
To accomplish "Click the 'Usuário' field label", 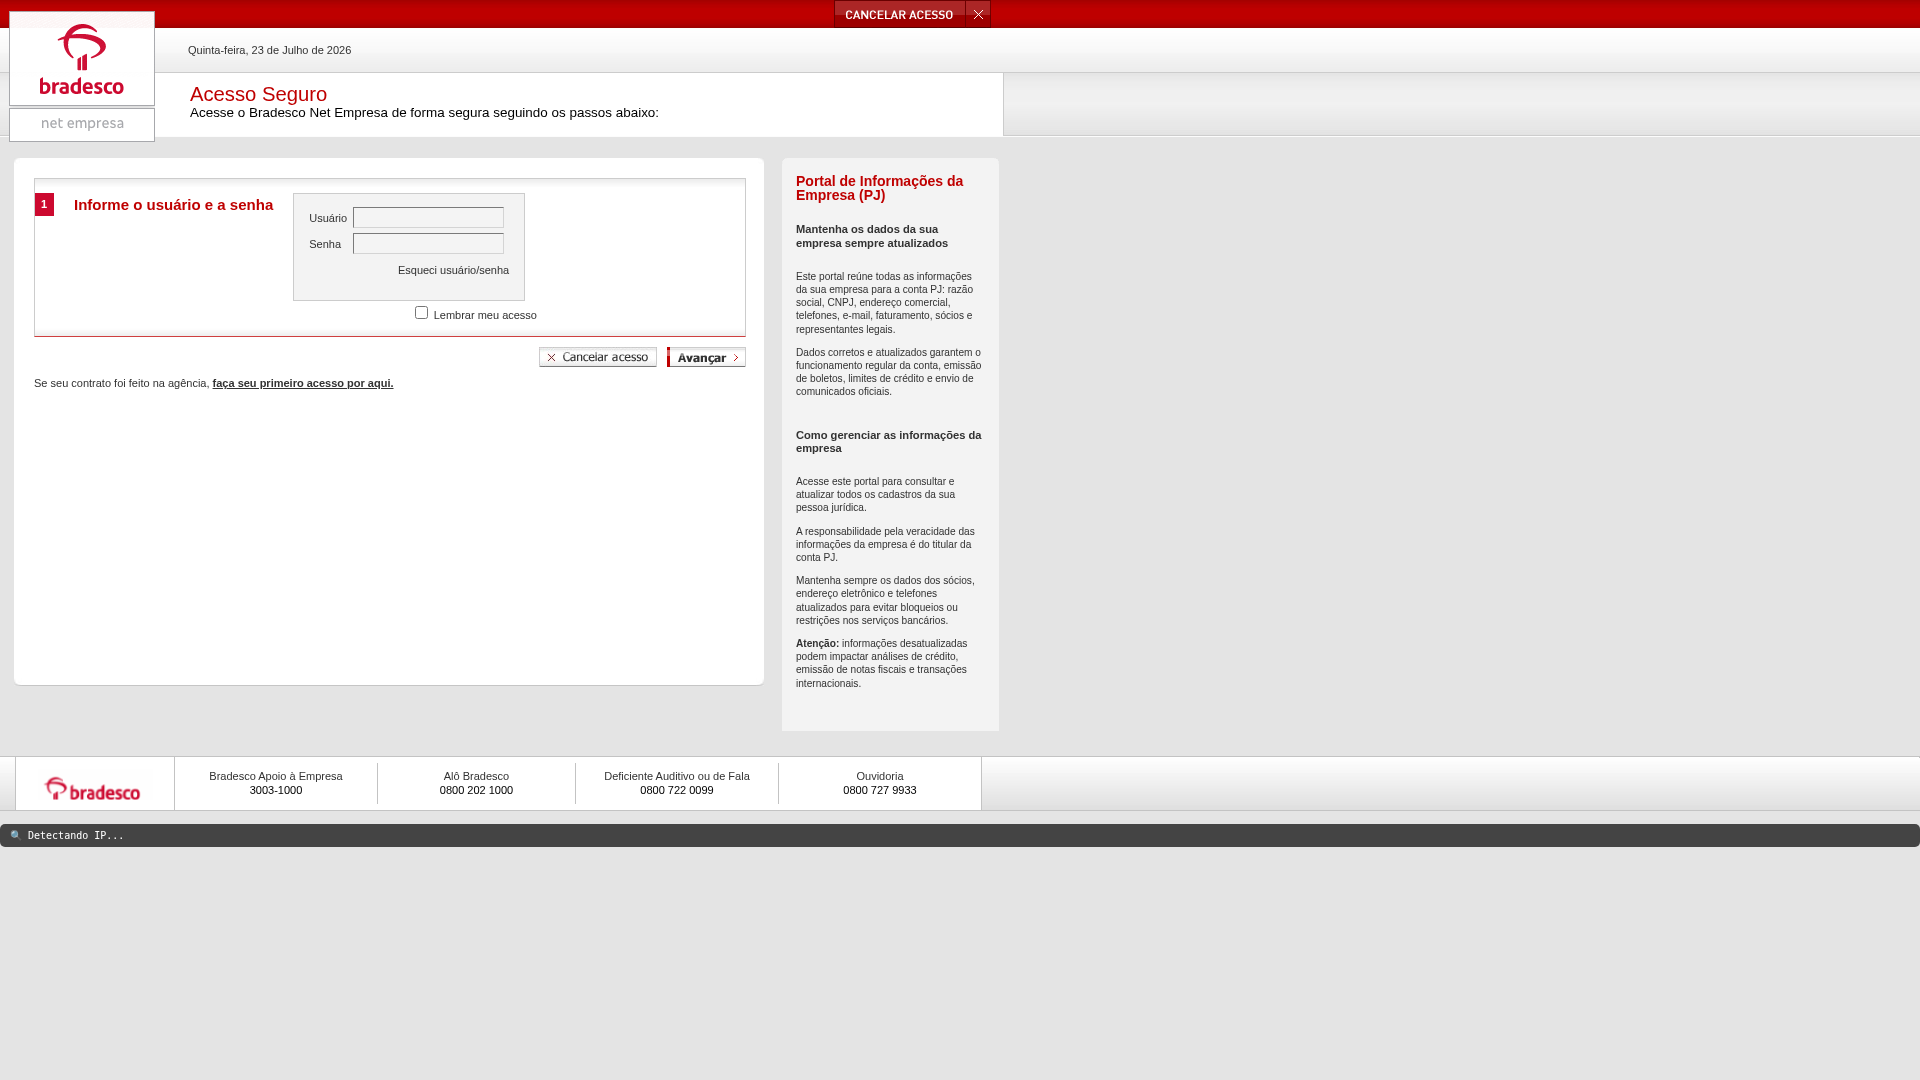I will click(328, 218).
